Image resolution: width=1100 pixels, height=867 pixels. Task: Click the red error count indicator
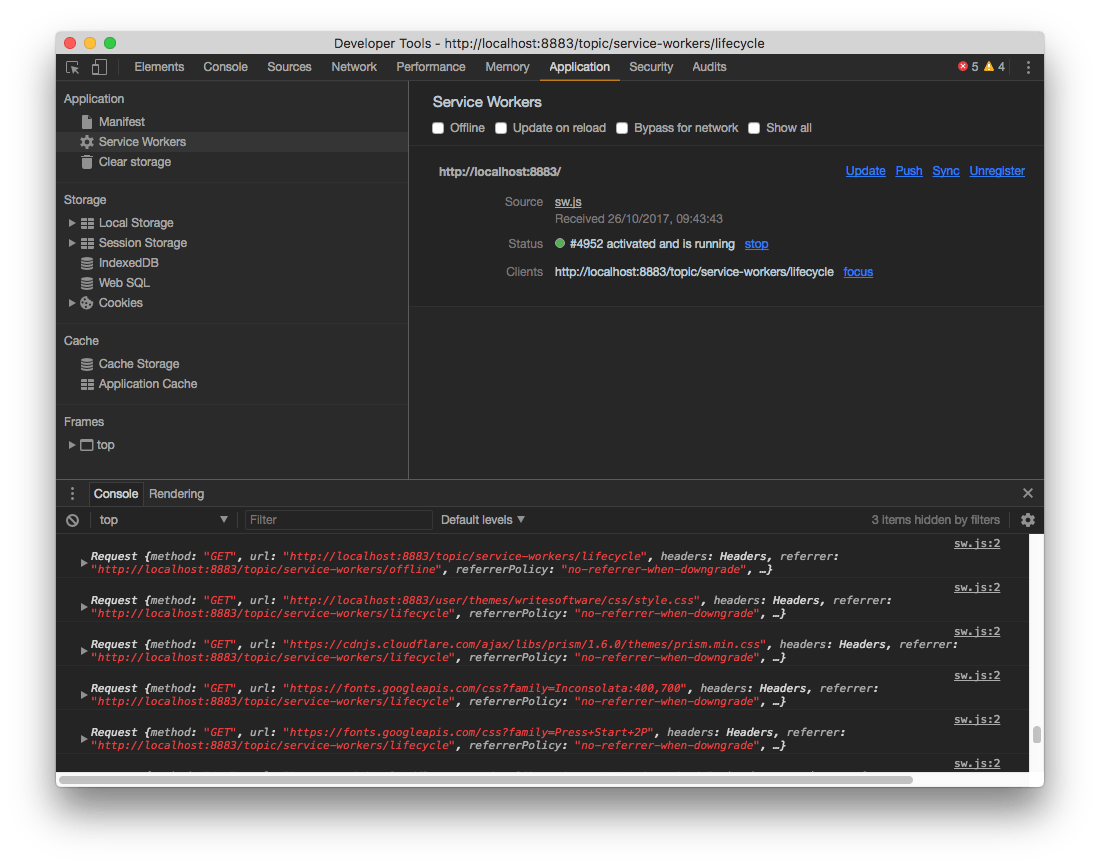967,67
